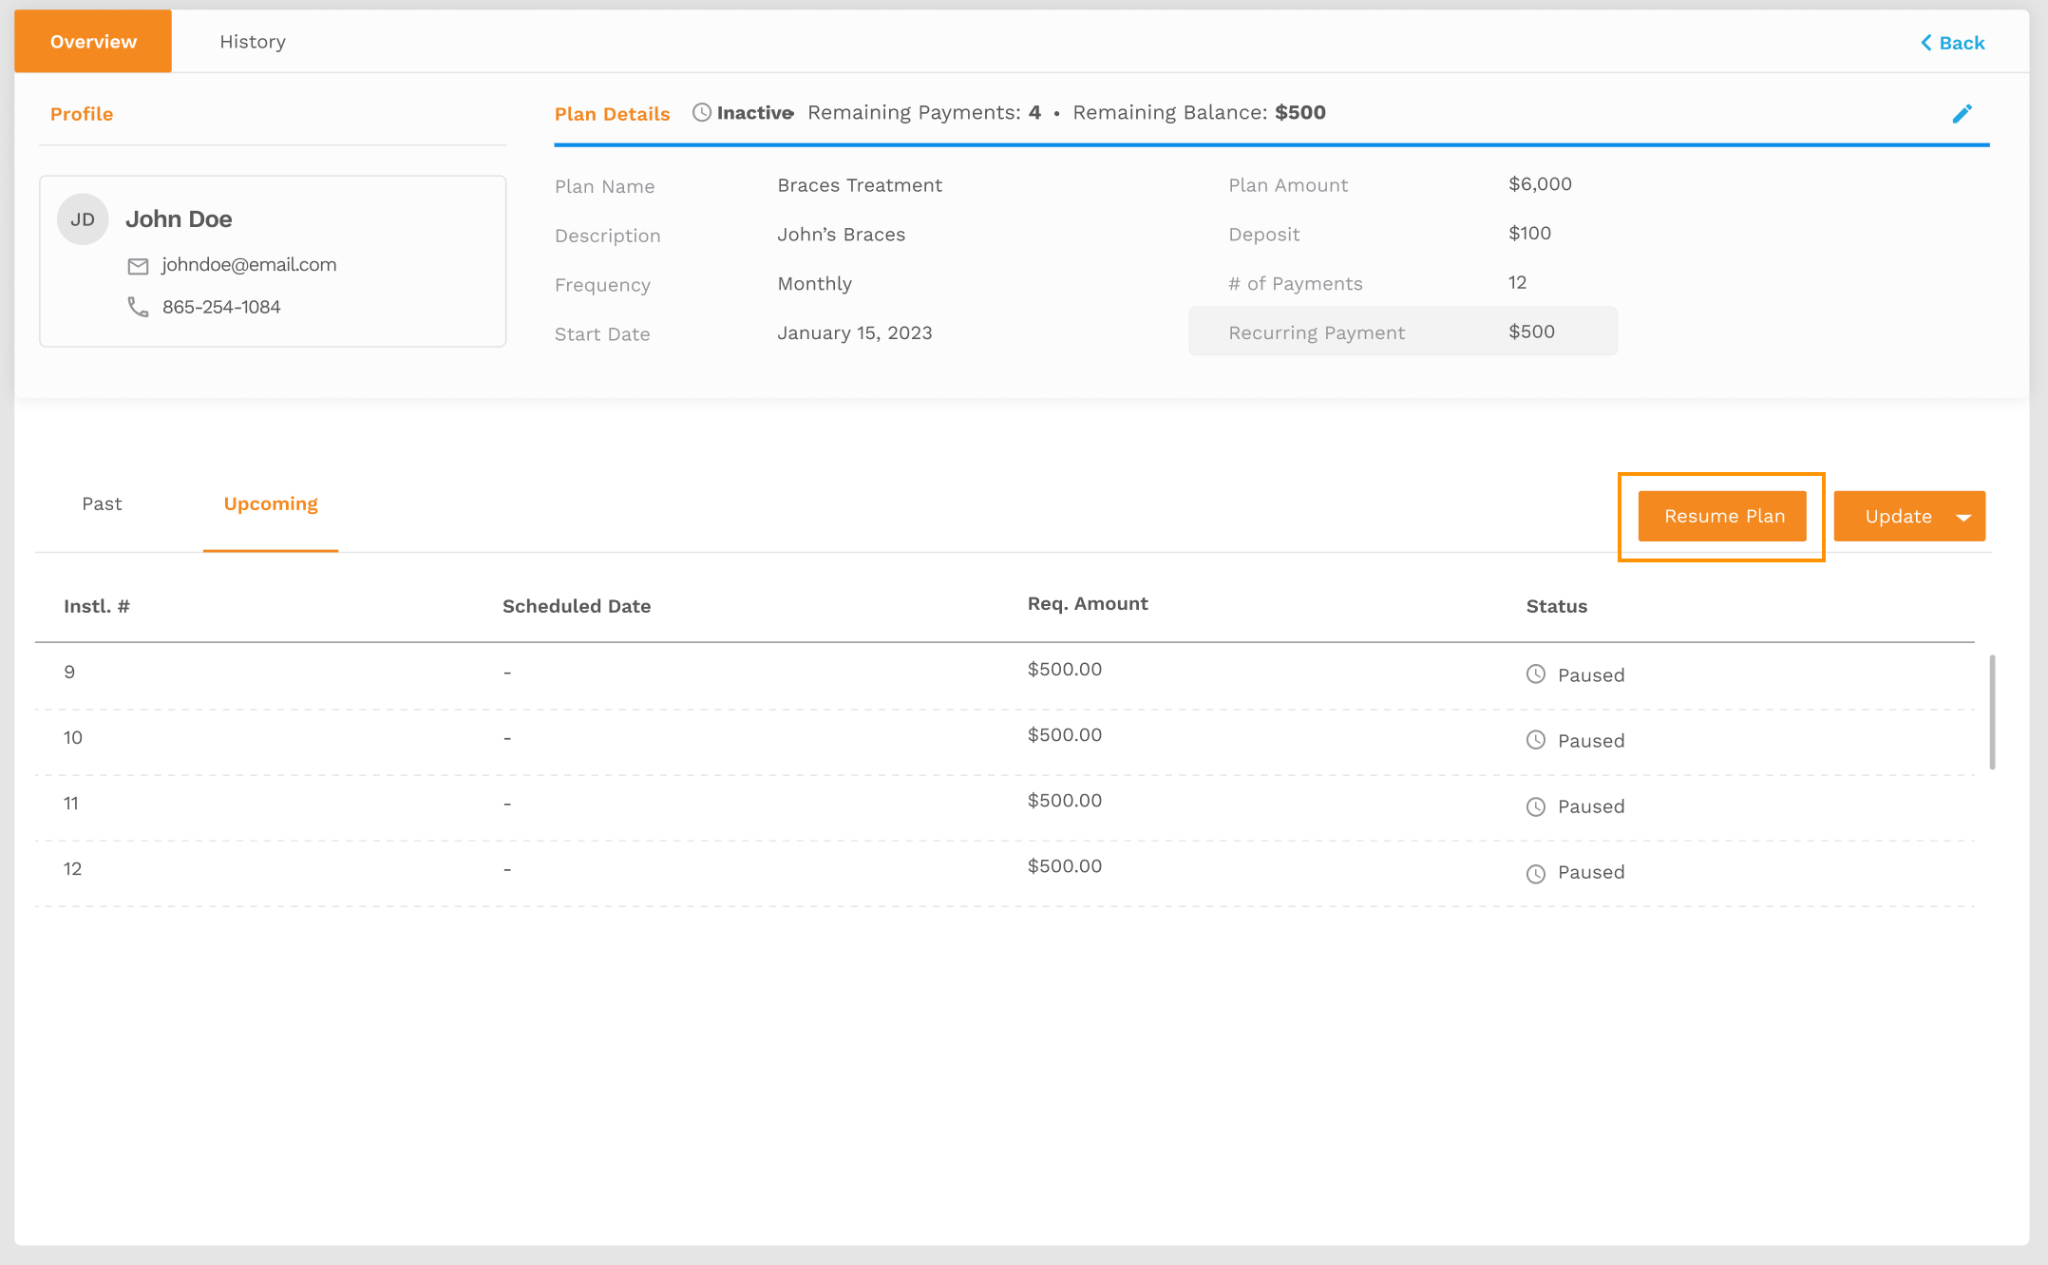2048x1265 pixels.
Task: Click the Back chevron arrow
Action: point(1926,43)
